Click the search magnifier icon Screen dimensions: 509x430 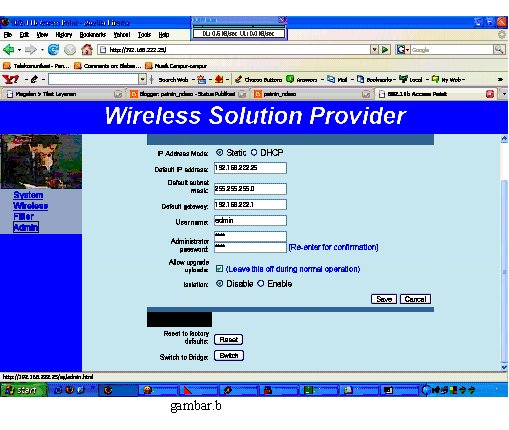pos(499,50)
